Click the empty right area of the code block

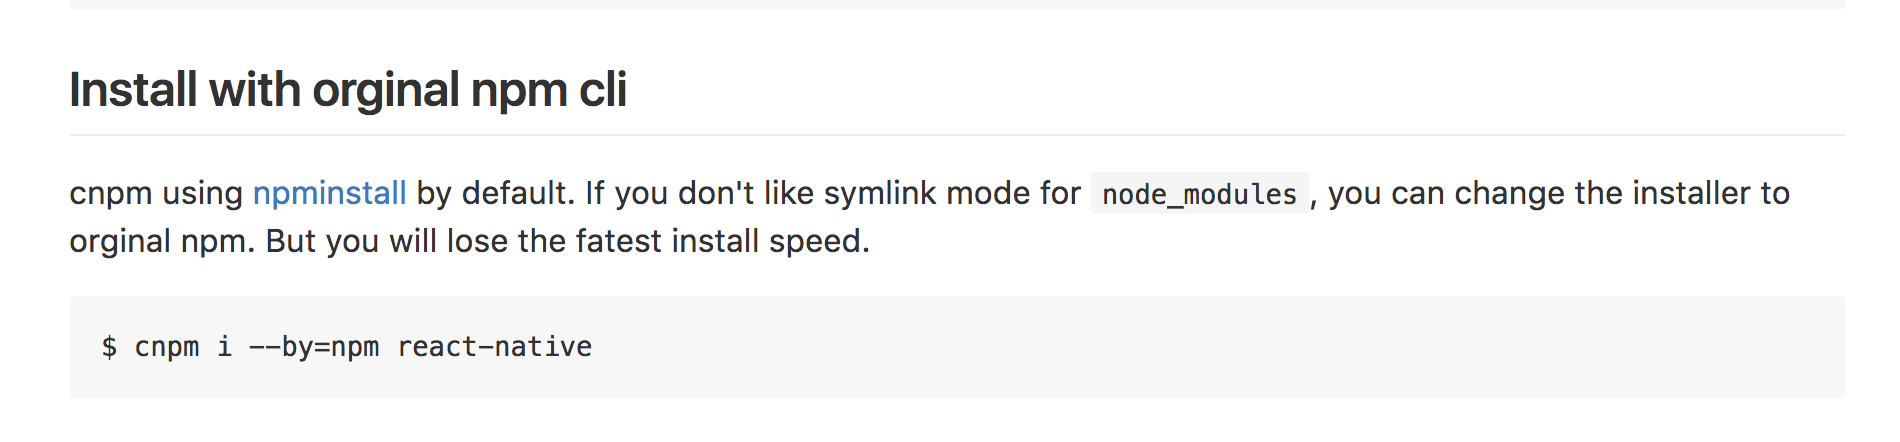[1300, 347]
